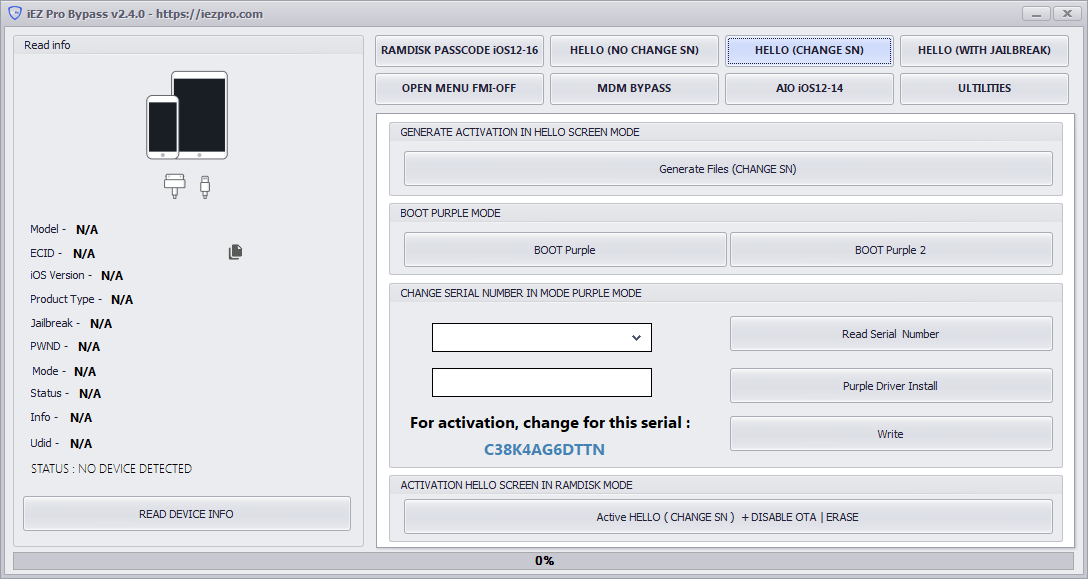Click the 0% progress bar
This screenshot has height=579, width=1088.
(544, 560)
